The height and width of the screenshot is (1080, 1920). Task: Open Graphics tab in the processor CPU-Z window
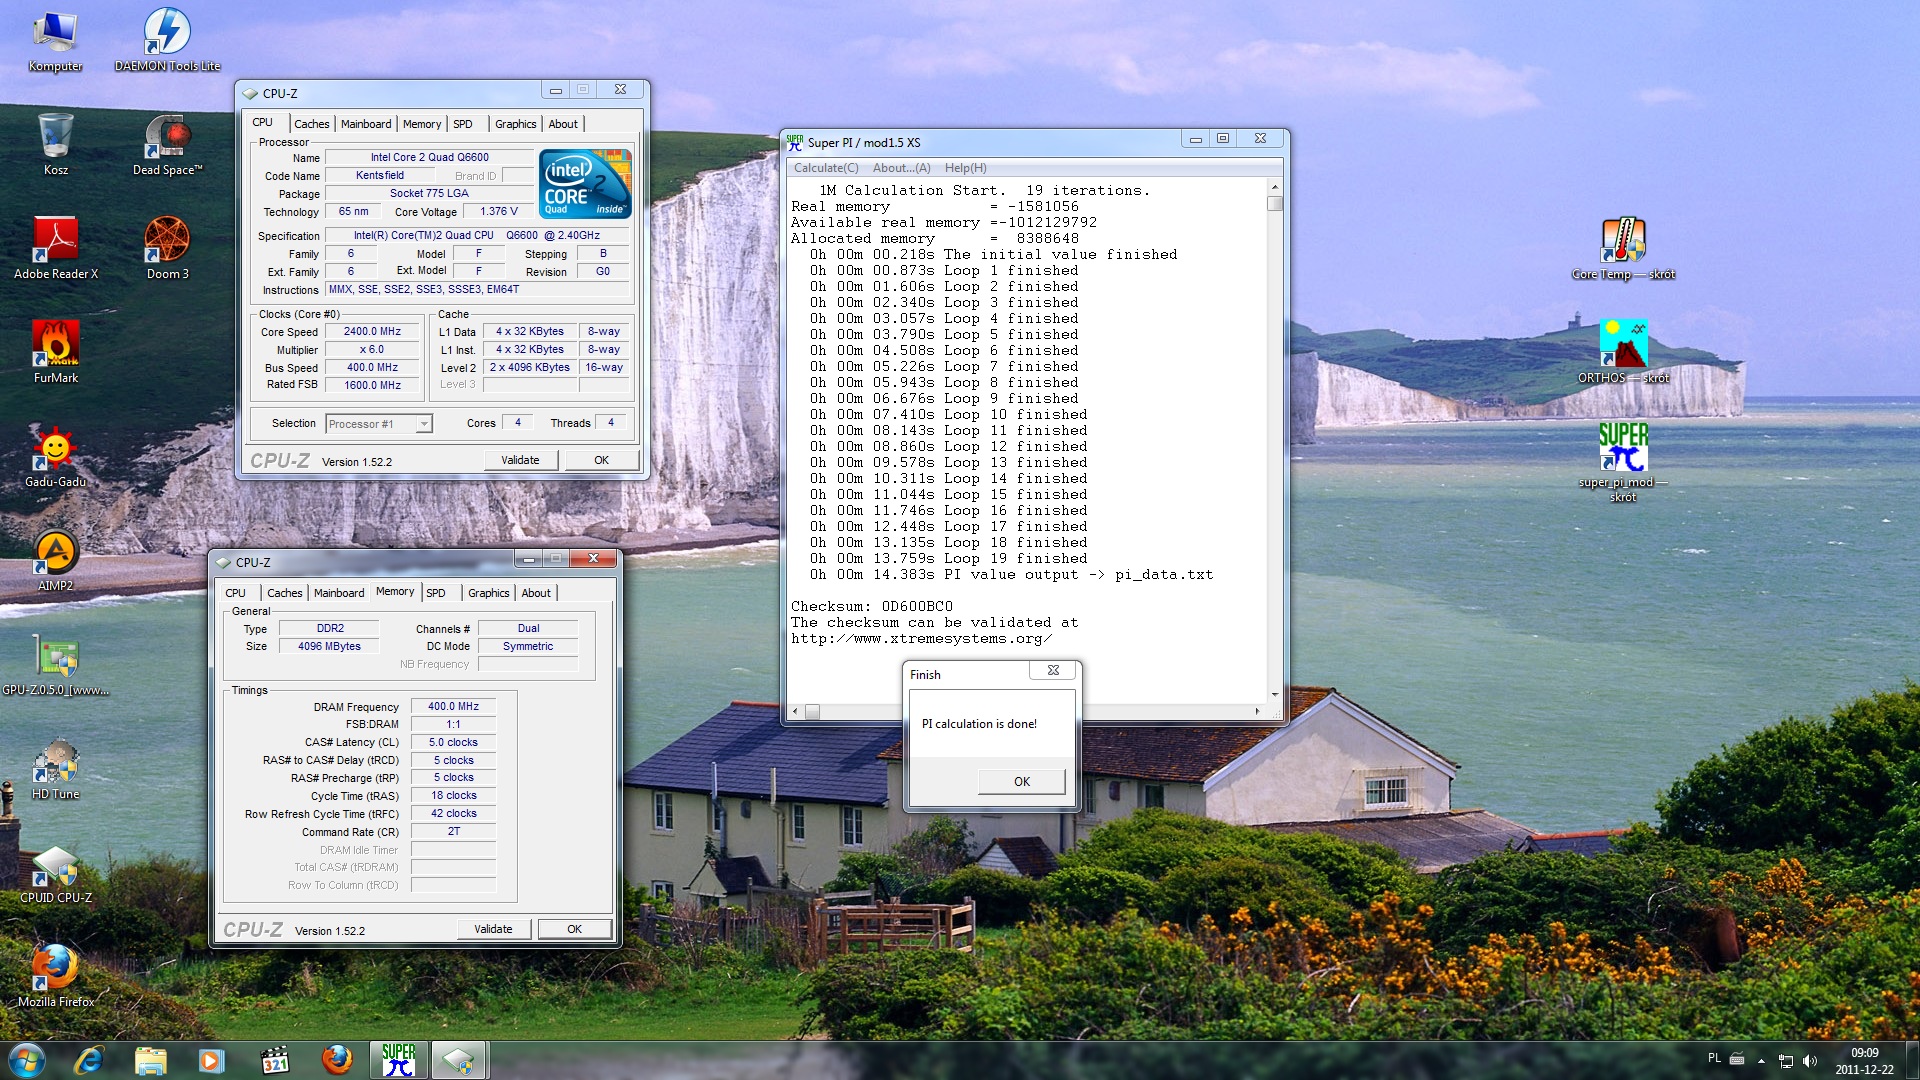click(x=515, y=124)
